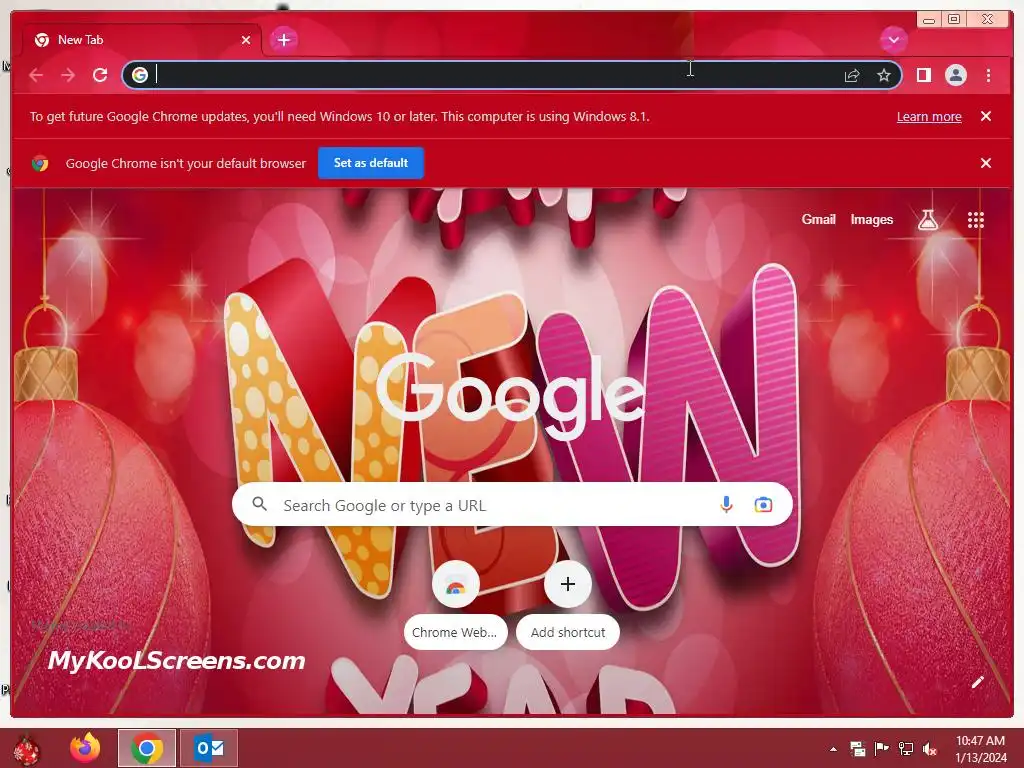
Task: Click the search magnifier in the Google box
Action: [x=259, y=504]
